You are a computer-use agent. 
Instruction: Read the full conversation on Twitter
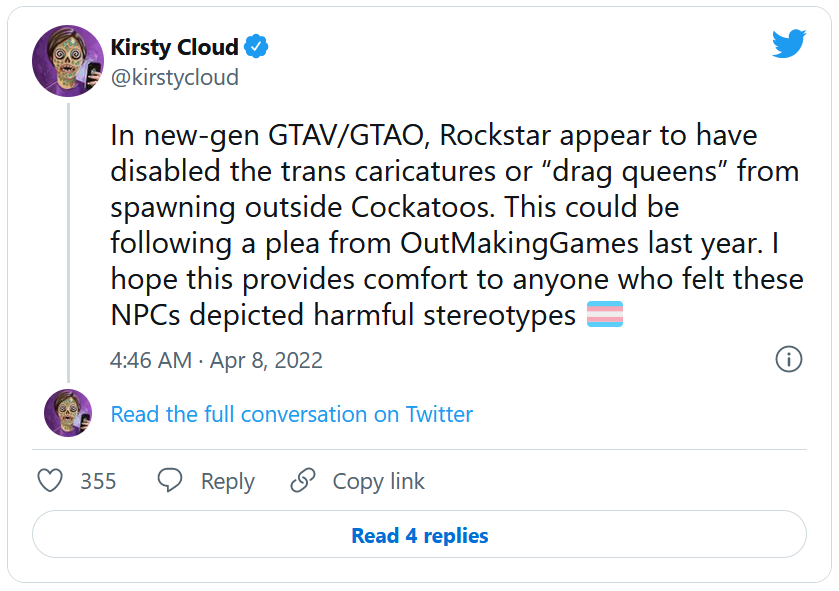(291, 414)
